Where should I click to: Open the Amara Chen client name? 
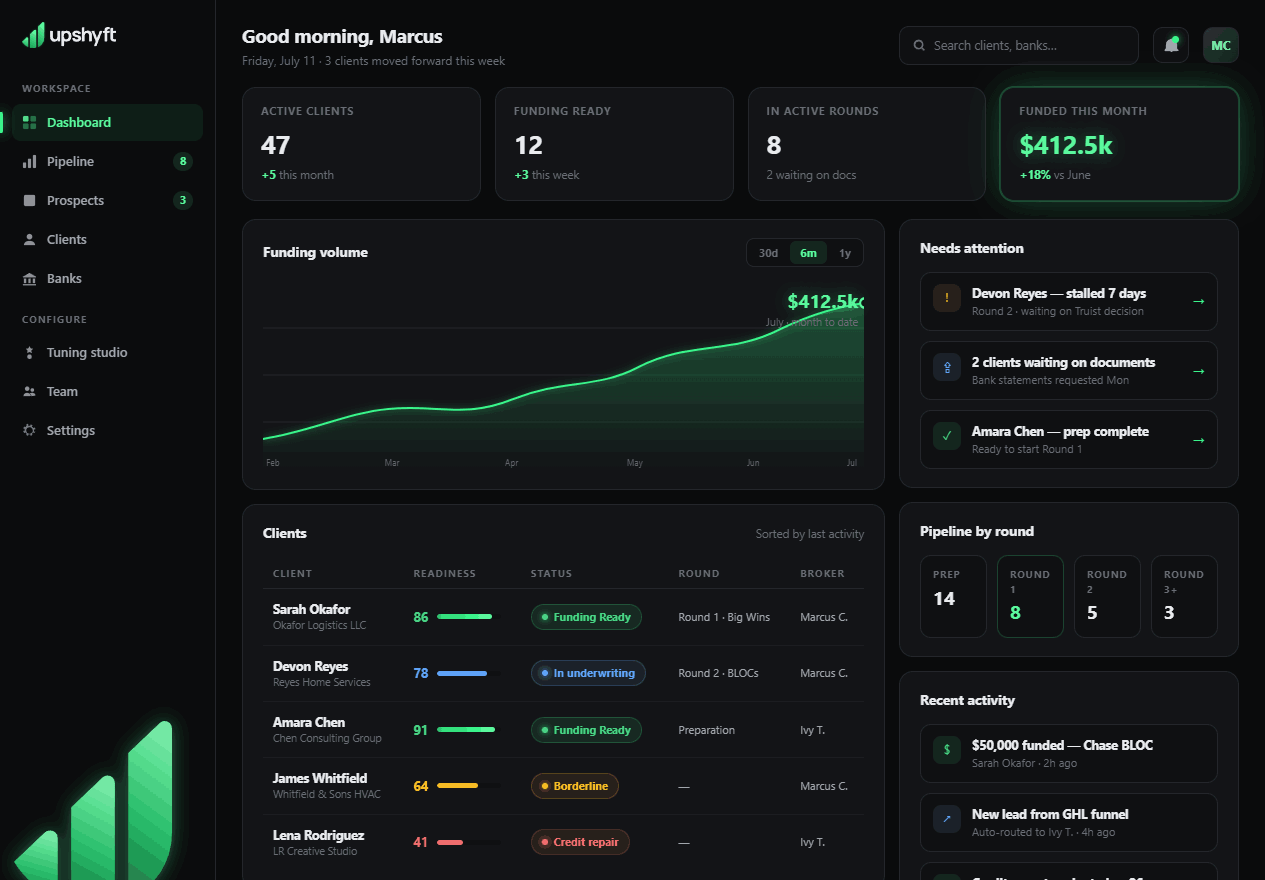tap(309, 722)
